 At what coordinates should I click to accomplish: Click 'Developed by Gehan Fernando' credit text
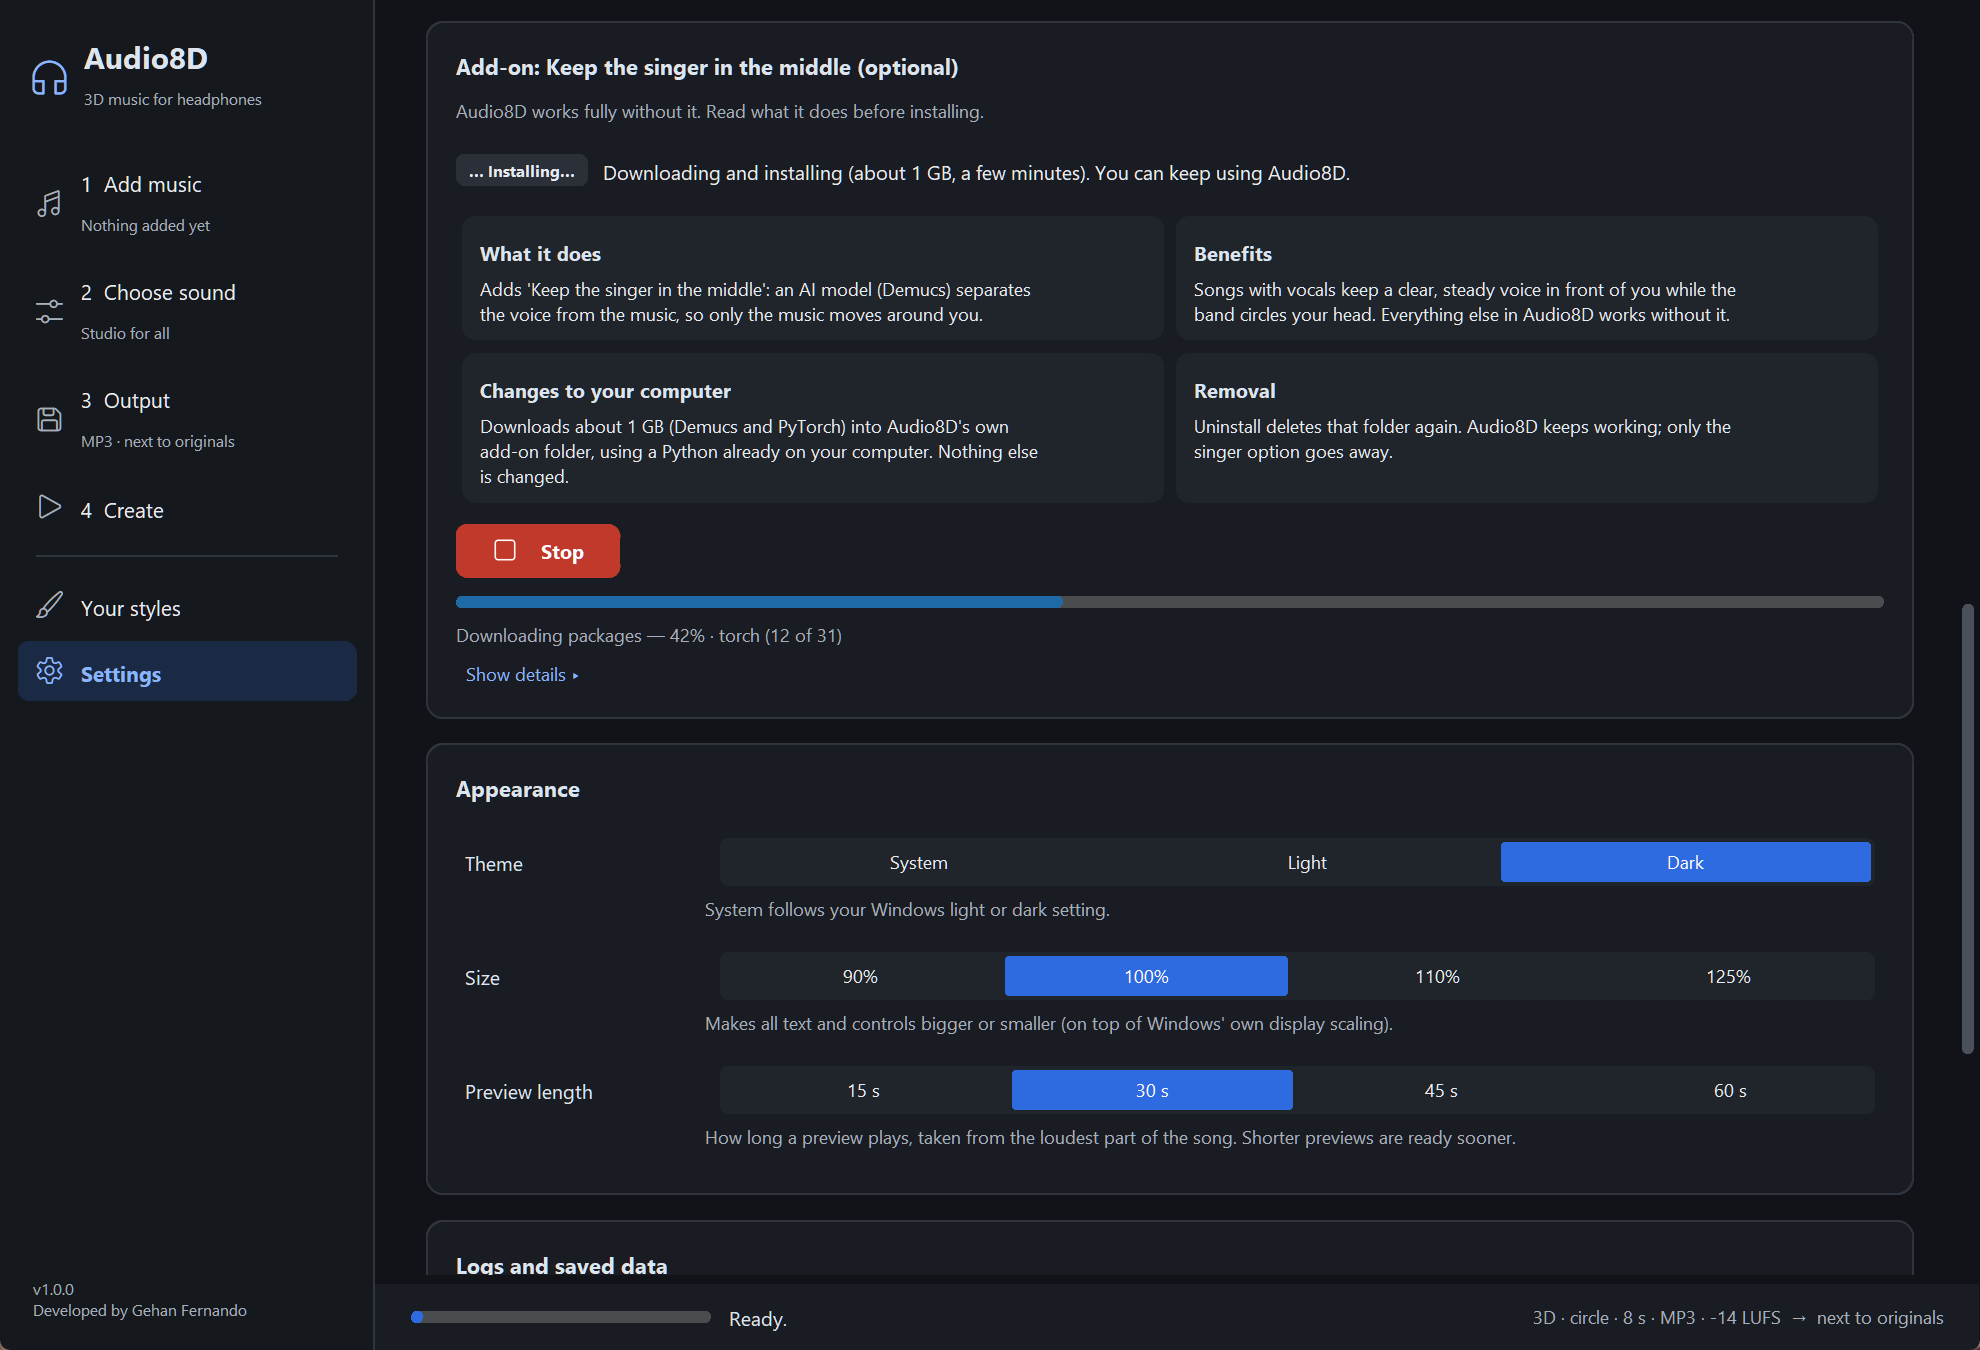[x=140, y=1311]
